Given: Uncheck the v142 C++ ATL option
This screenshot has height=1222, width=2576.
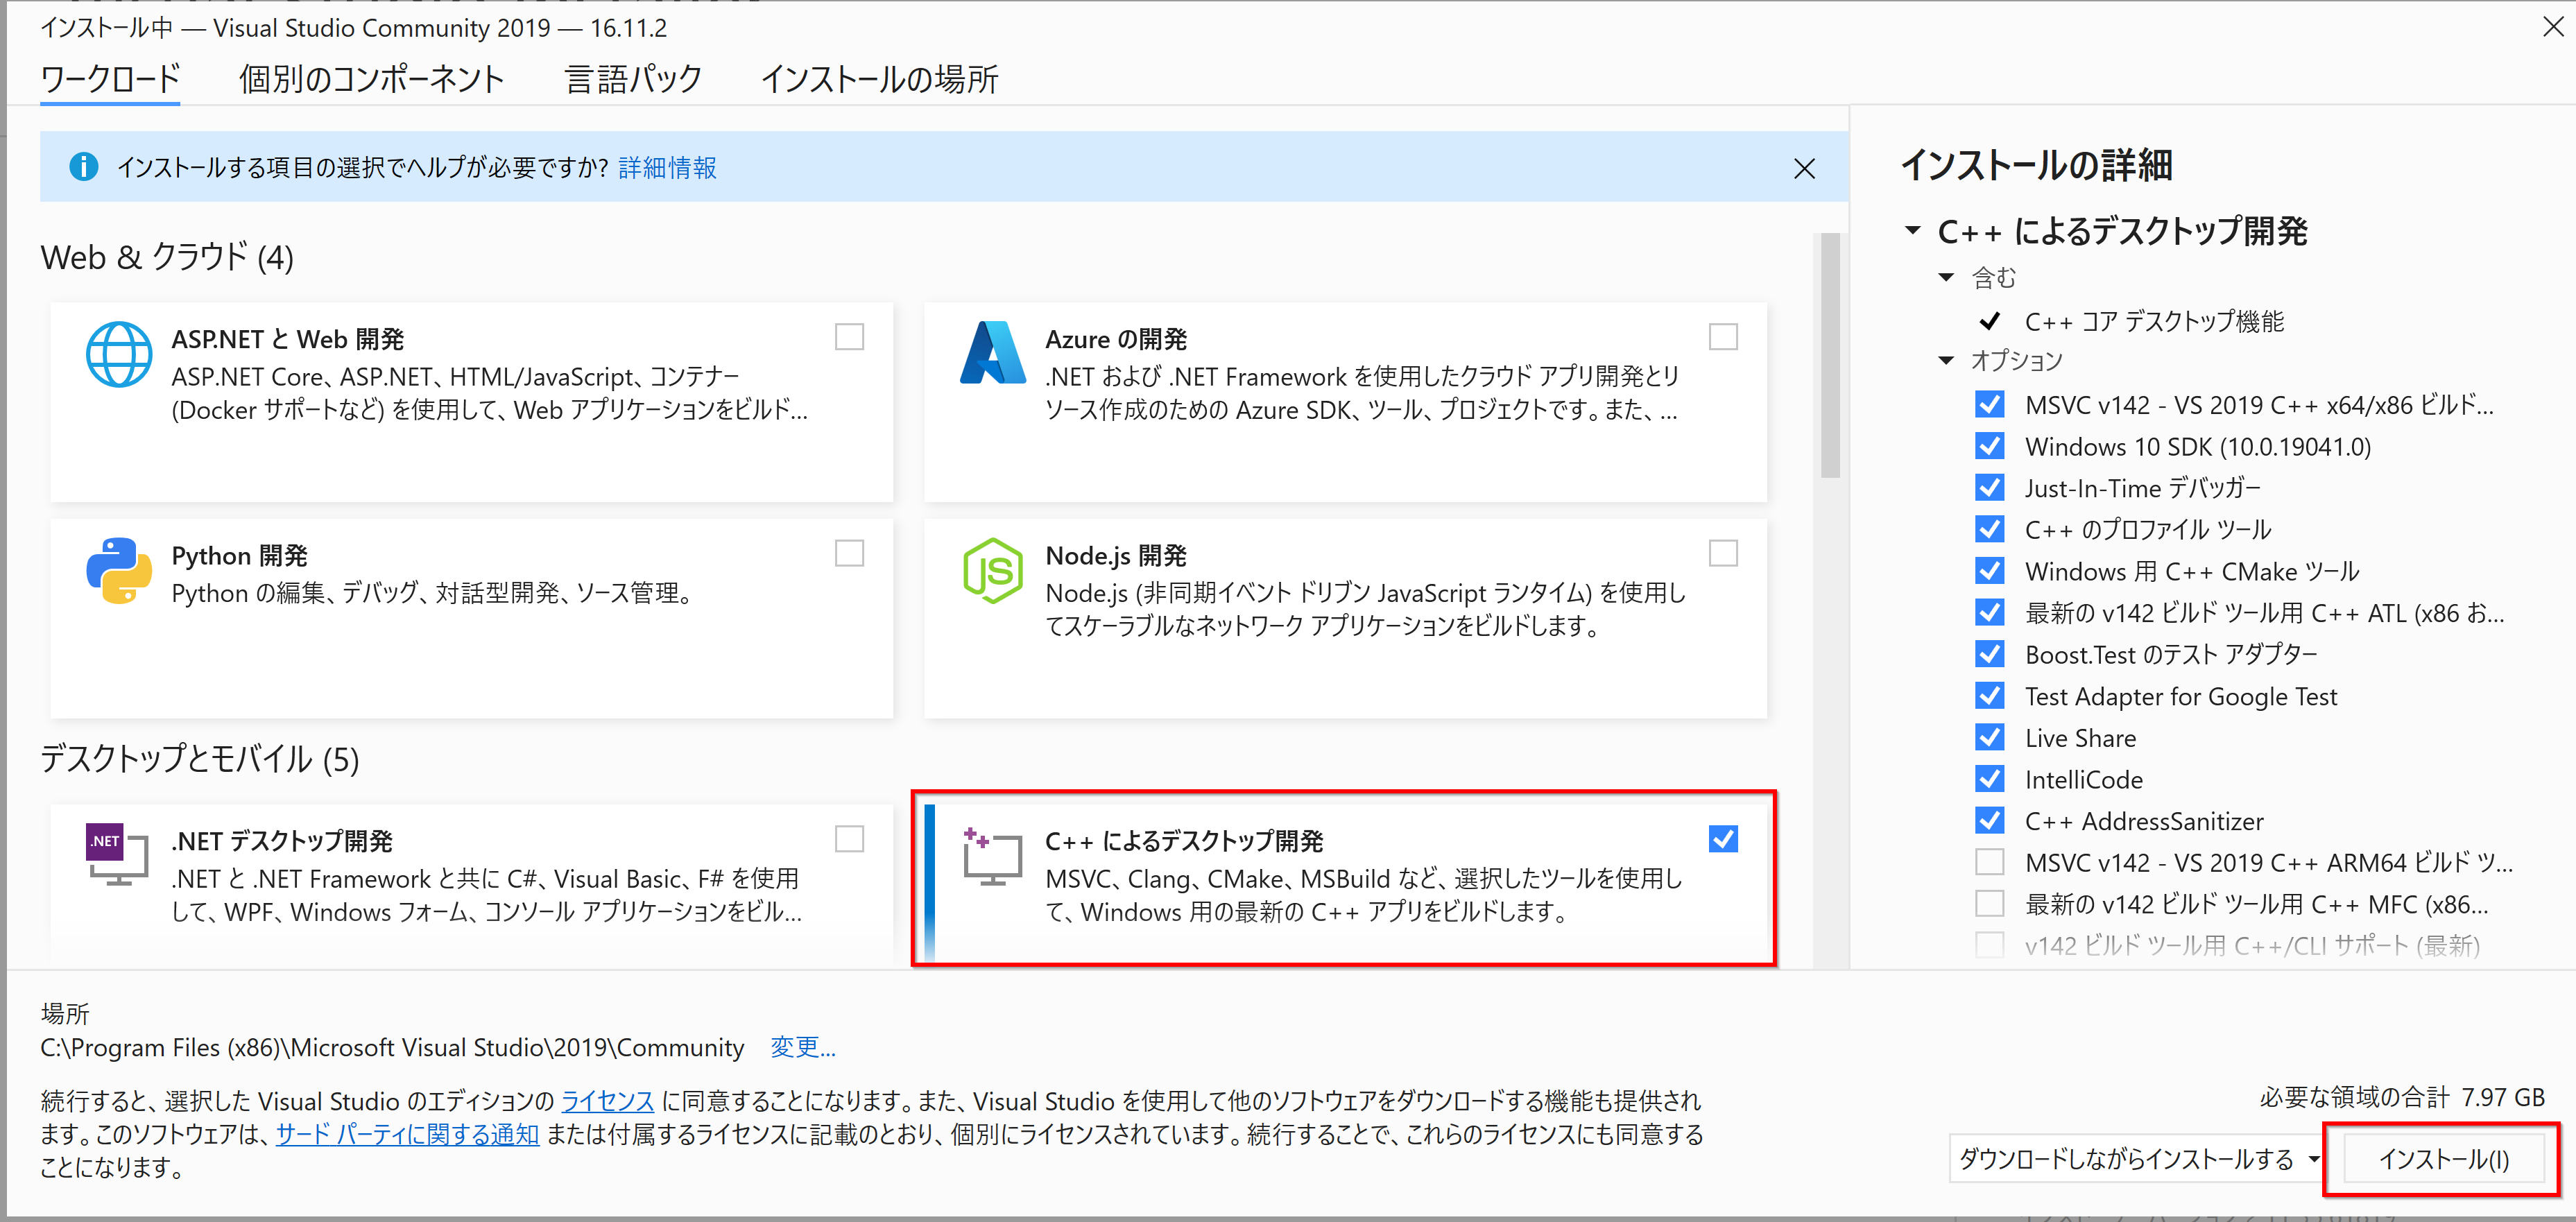Looking at the screenshot, I should (1990, 612).
